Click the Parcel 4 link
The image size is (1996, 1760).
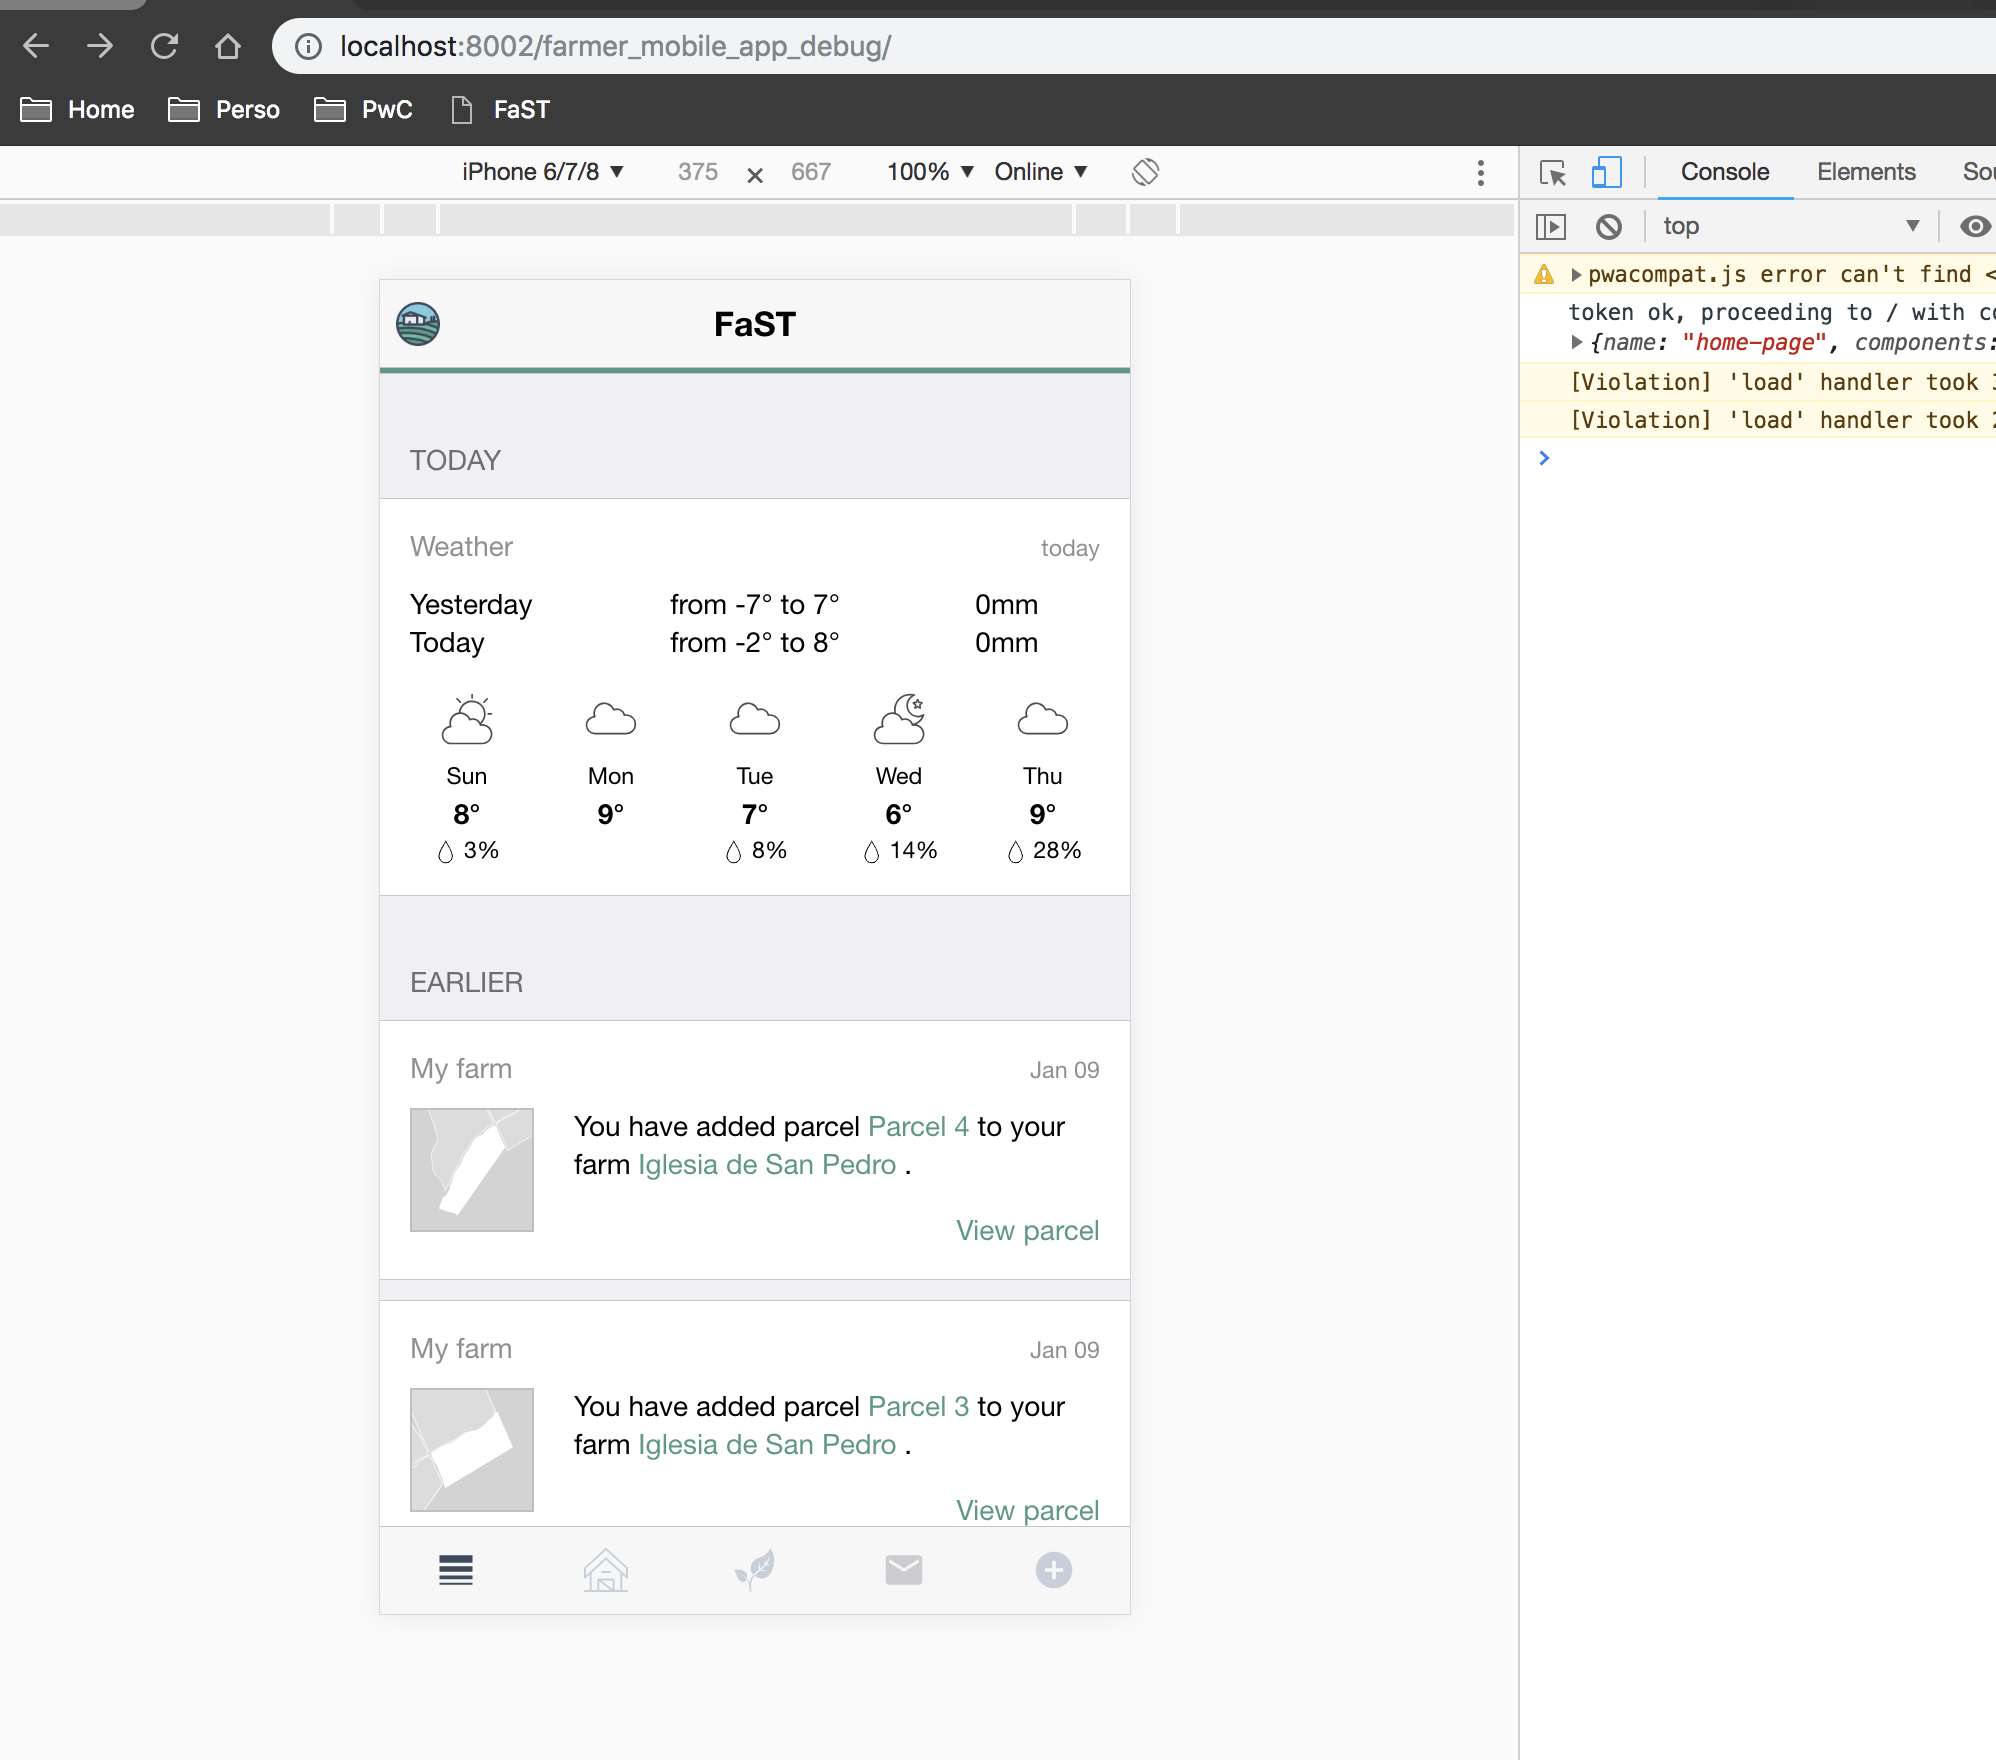click(x=918, y=1127)
